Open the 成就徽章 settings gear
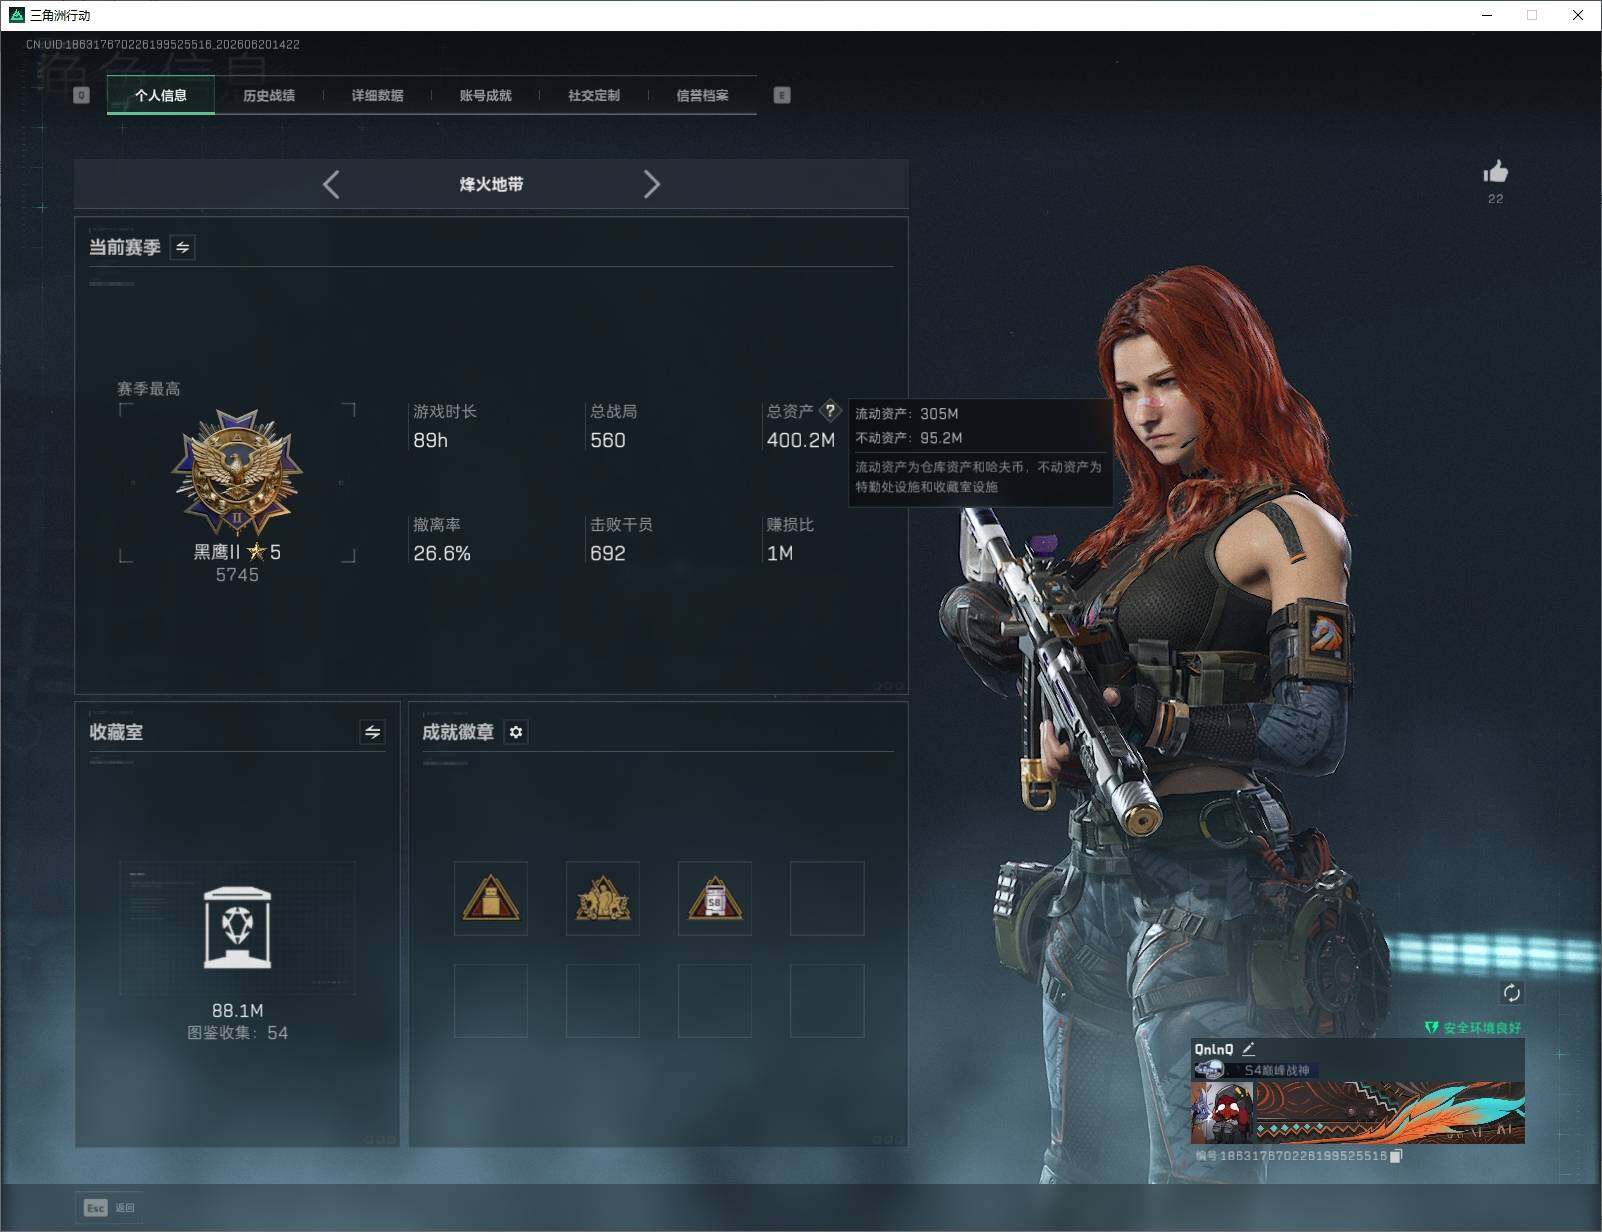The width and height of the screenshot is (1602, 1232). pyautogui.click(x=516, y=732)
